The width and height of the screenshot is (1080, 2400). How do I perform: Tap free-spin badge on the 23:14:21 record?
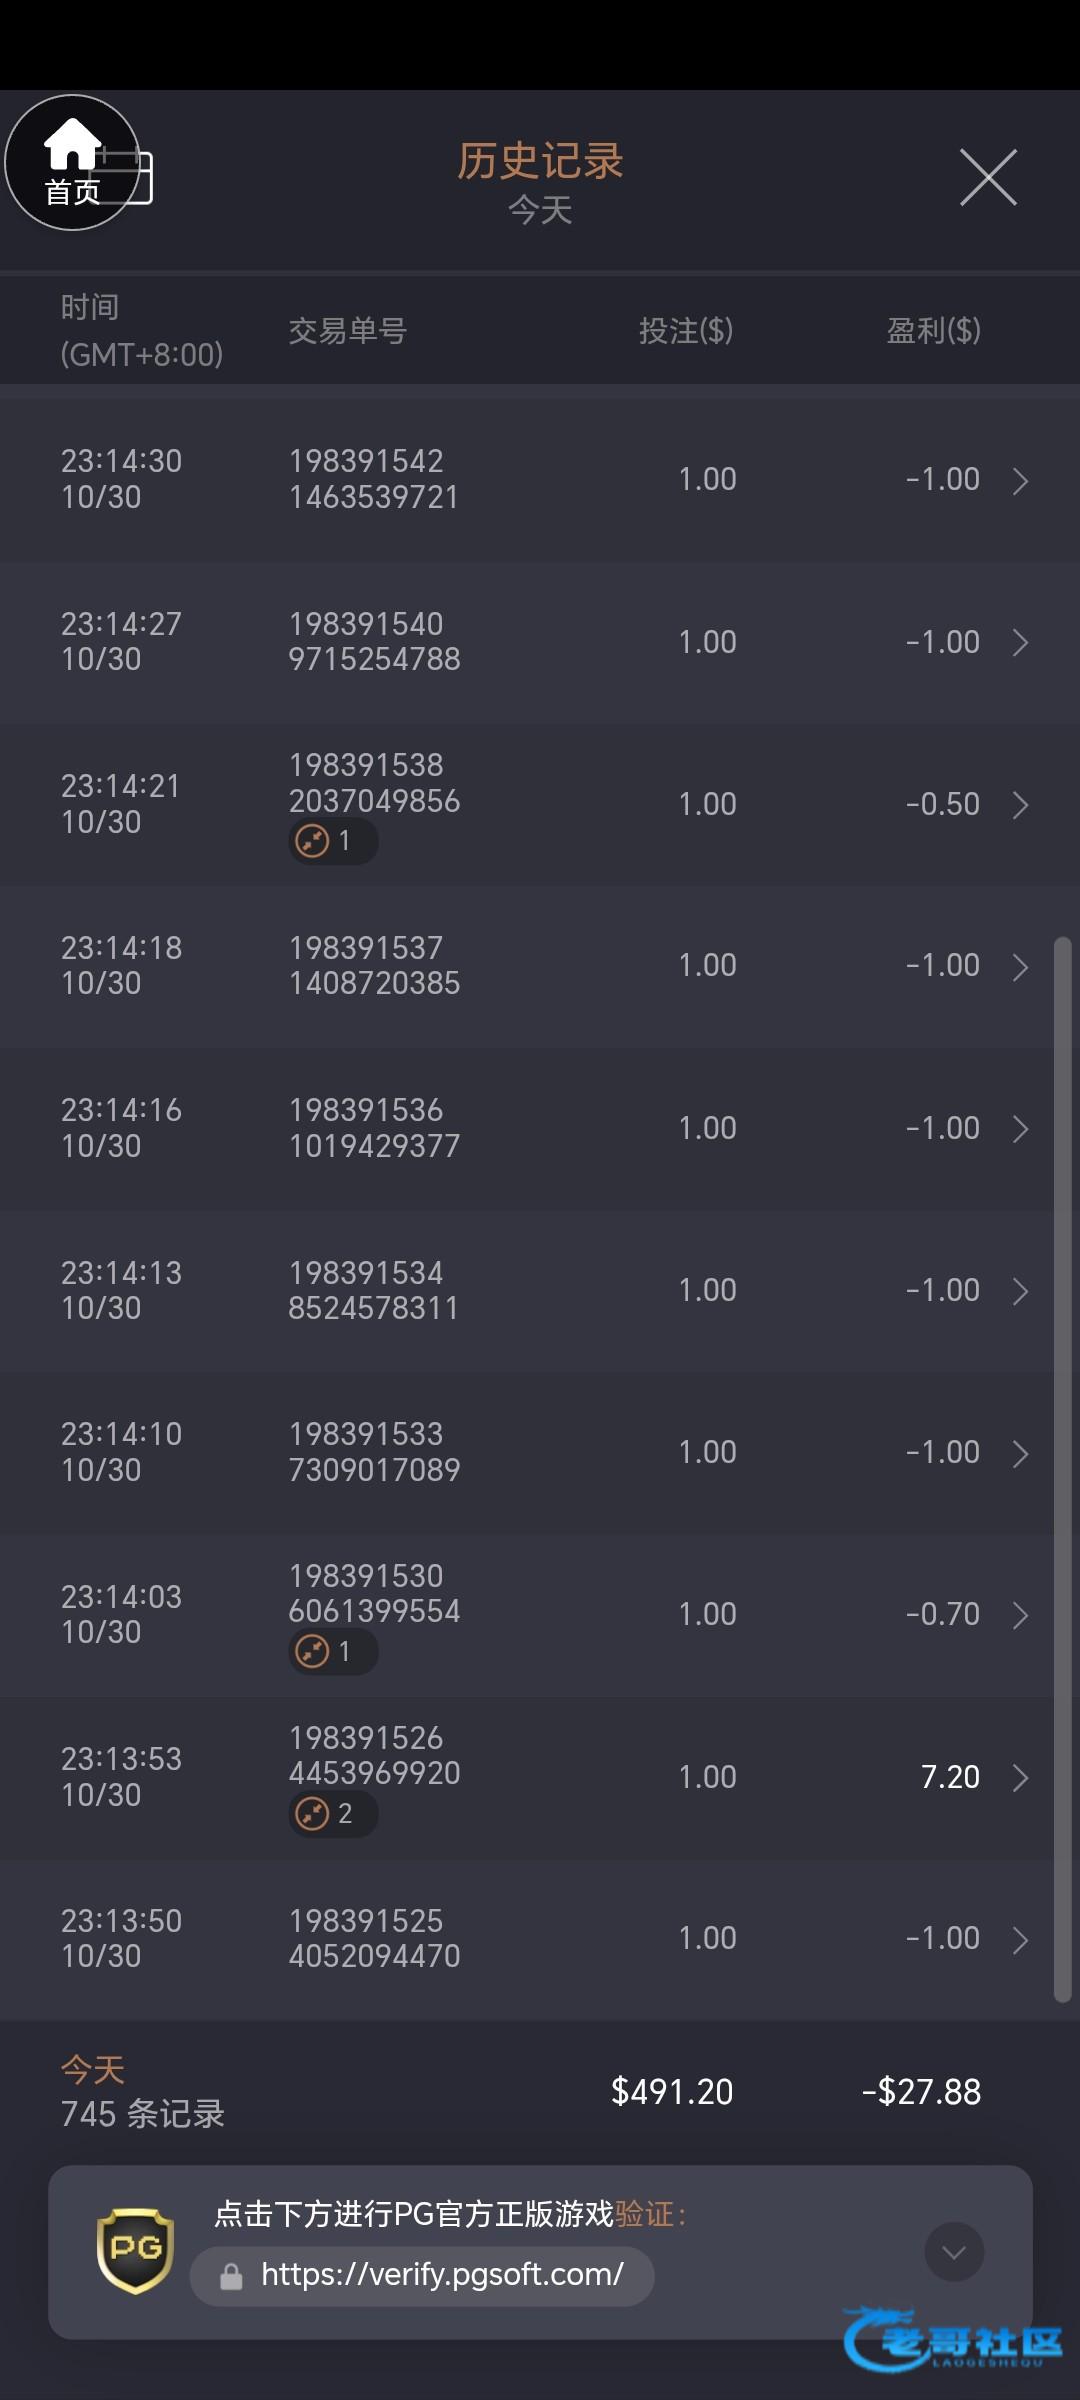coord(332,841)
